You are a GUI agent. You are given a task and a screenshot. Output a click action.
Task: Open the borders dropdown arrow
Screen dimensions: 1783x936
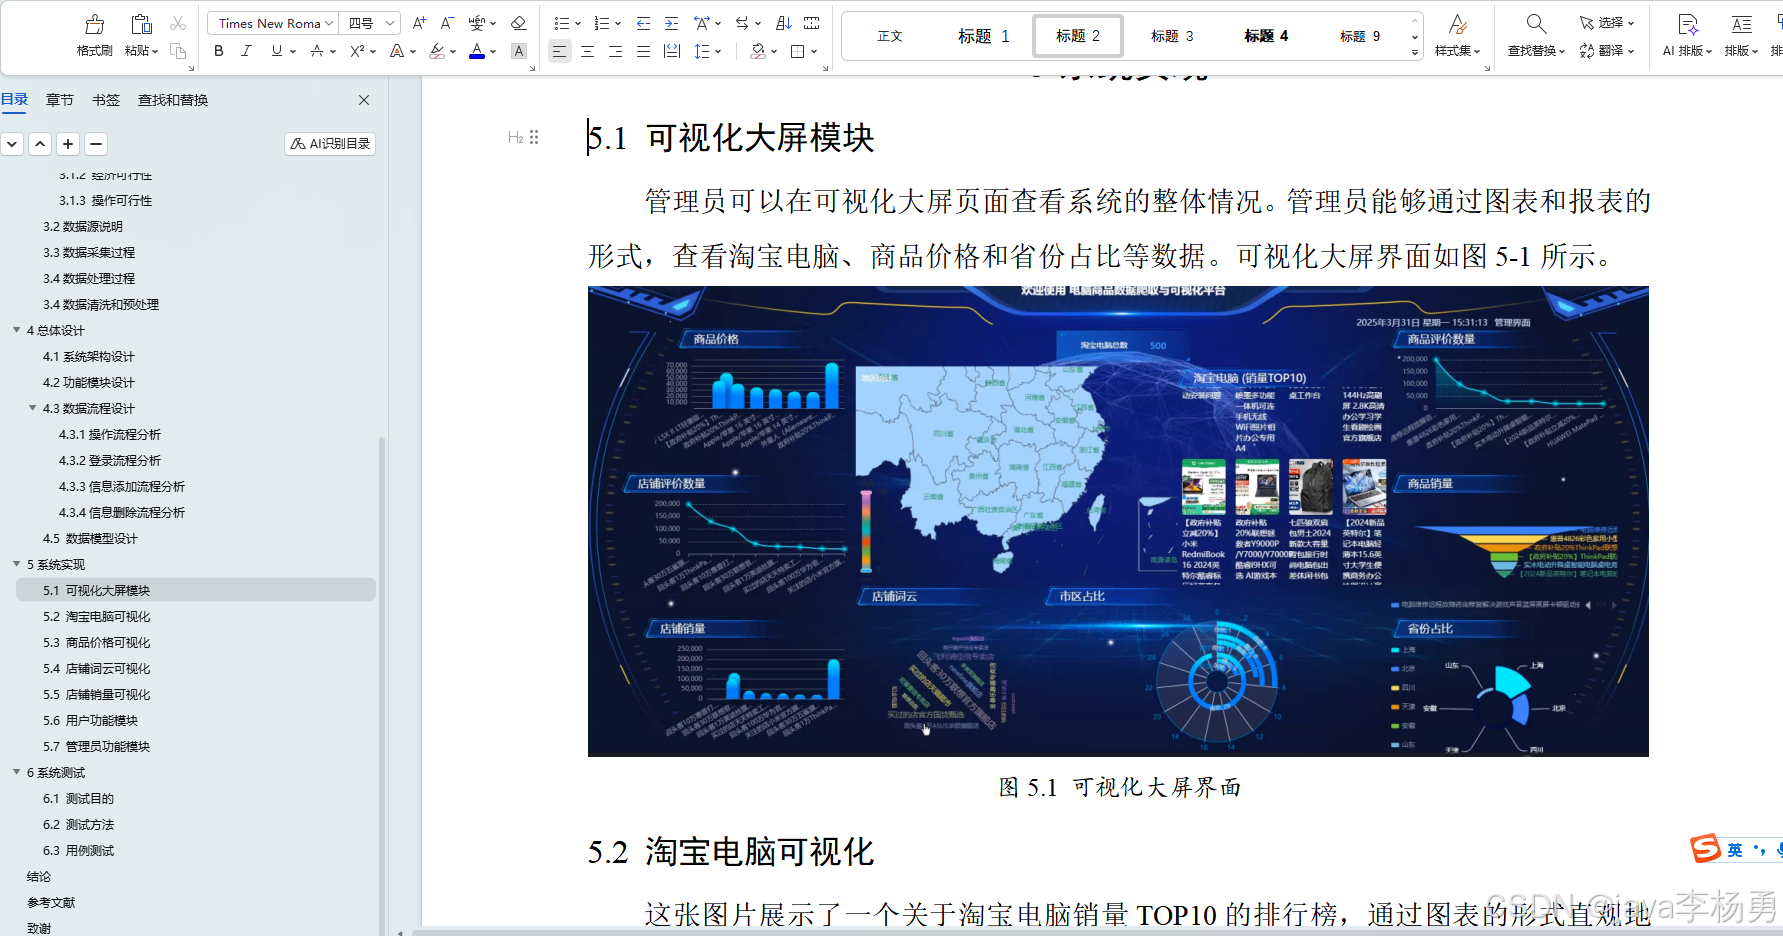point(814,52)
